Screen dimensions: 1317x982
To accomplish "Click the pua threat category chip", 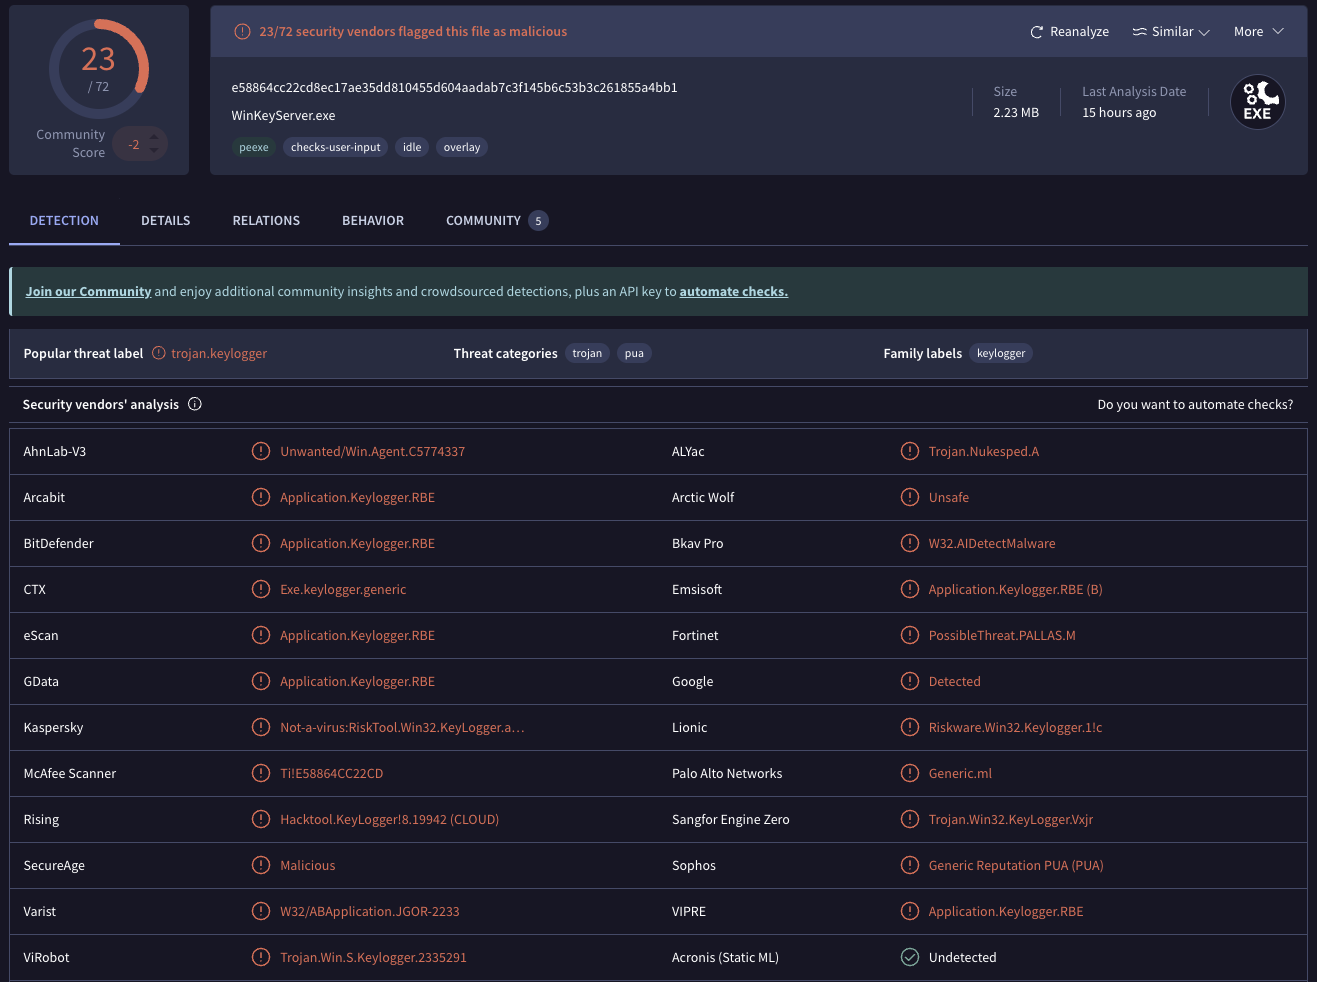I will [x=634, y=353].
